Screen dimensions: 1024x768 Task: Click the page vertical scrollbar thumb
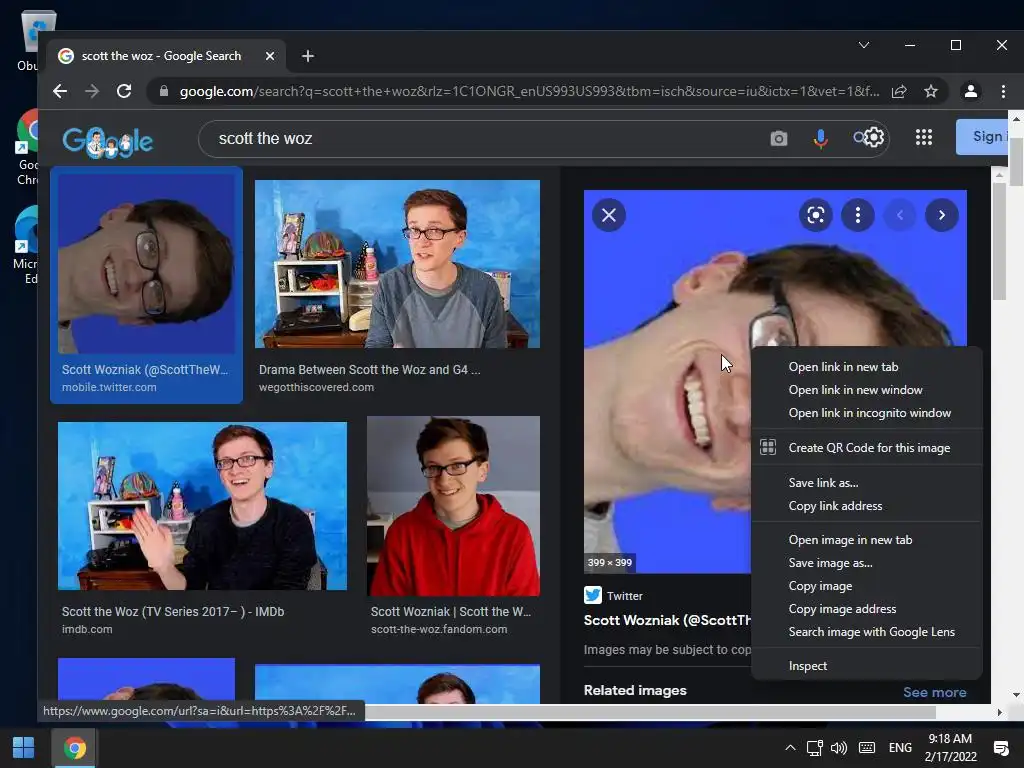[1016, 162]
